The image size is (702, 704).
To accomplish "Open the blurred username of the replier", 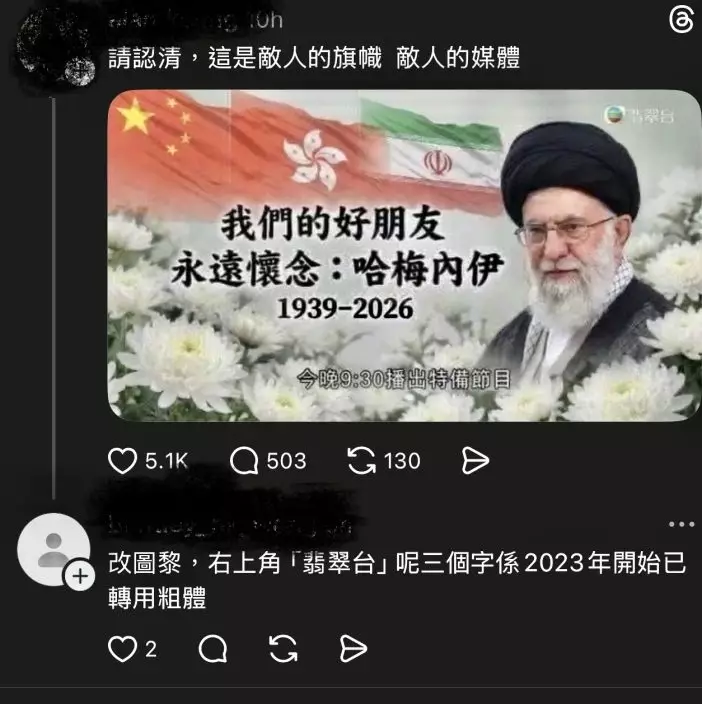I will coord(229,524).
